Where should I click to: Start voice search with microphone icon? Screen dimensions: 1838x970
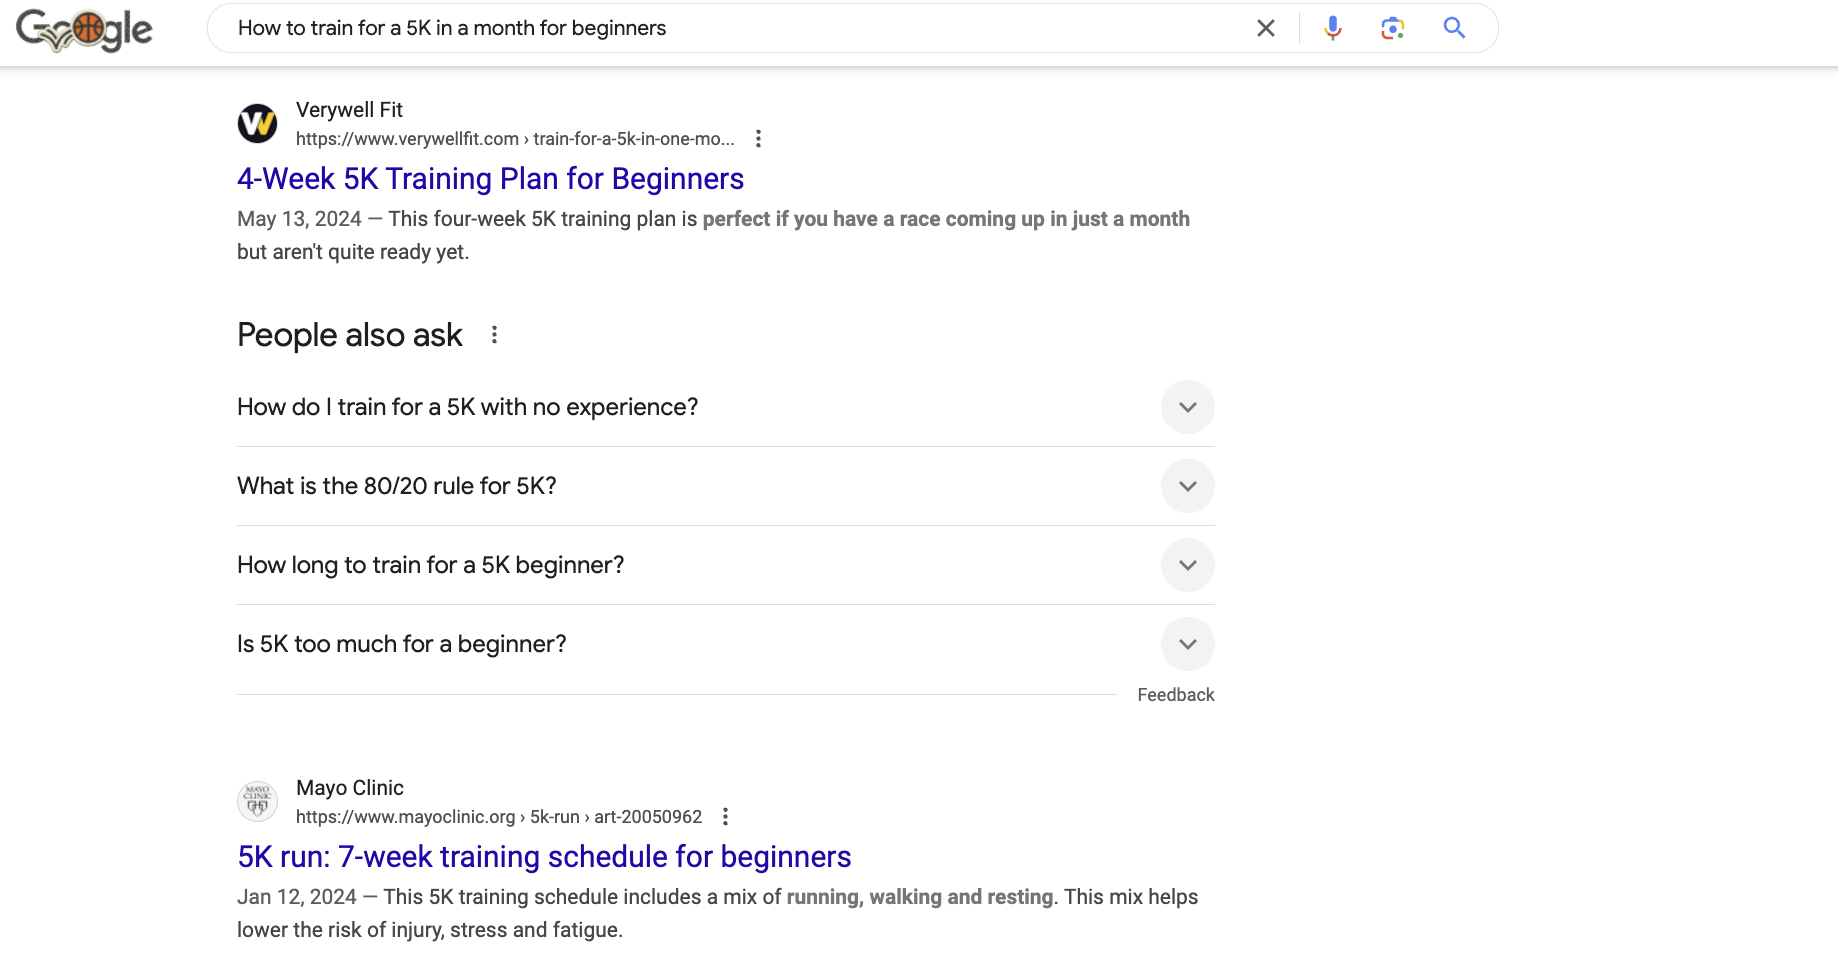[1332, 28]
